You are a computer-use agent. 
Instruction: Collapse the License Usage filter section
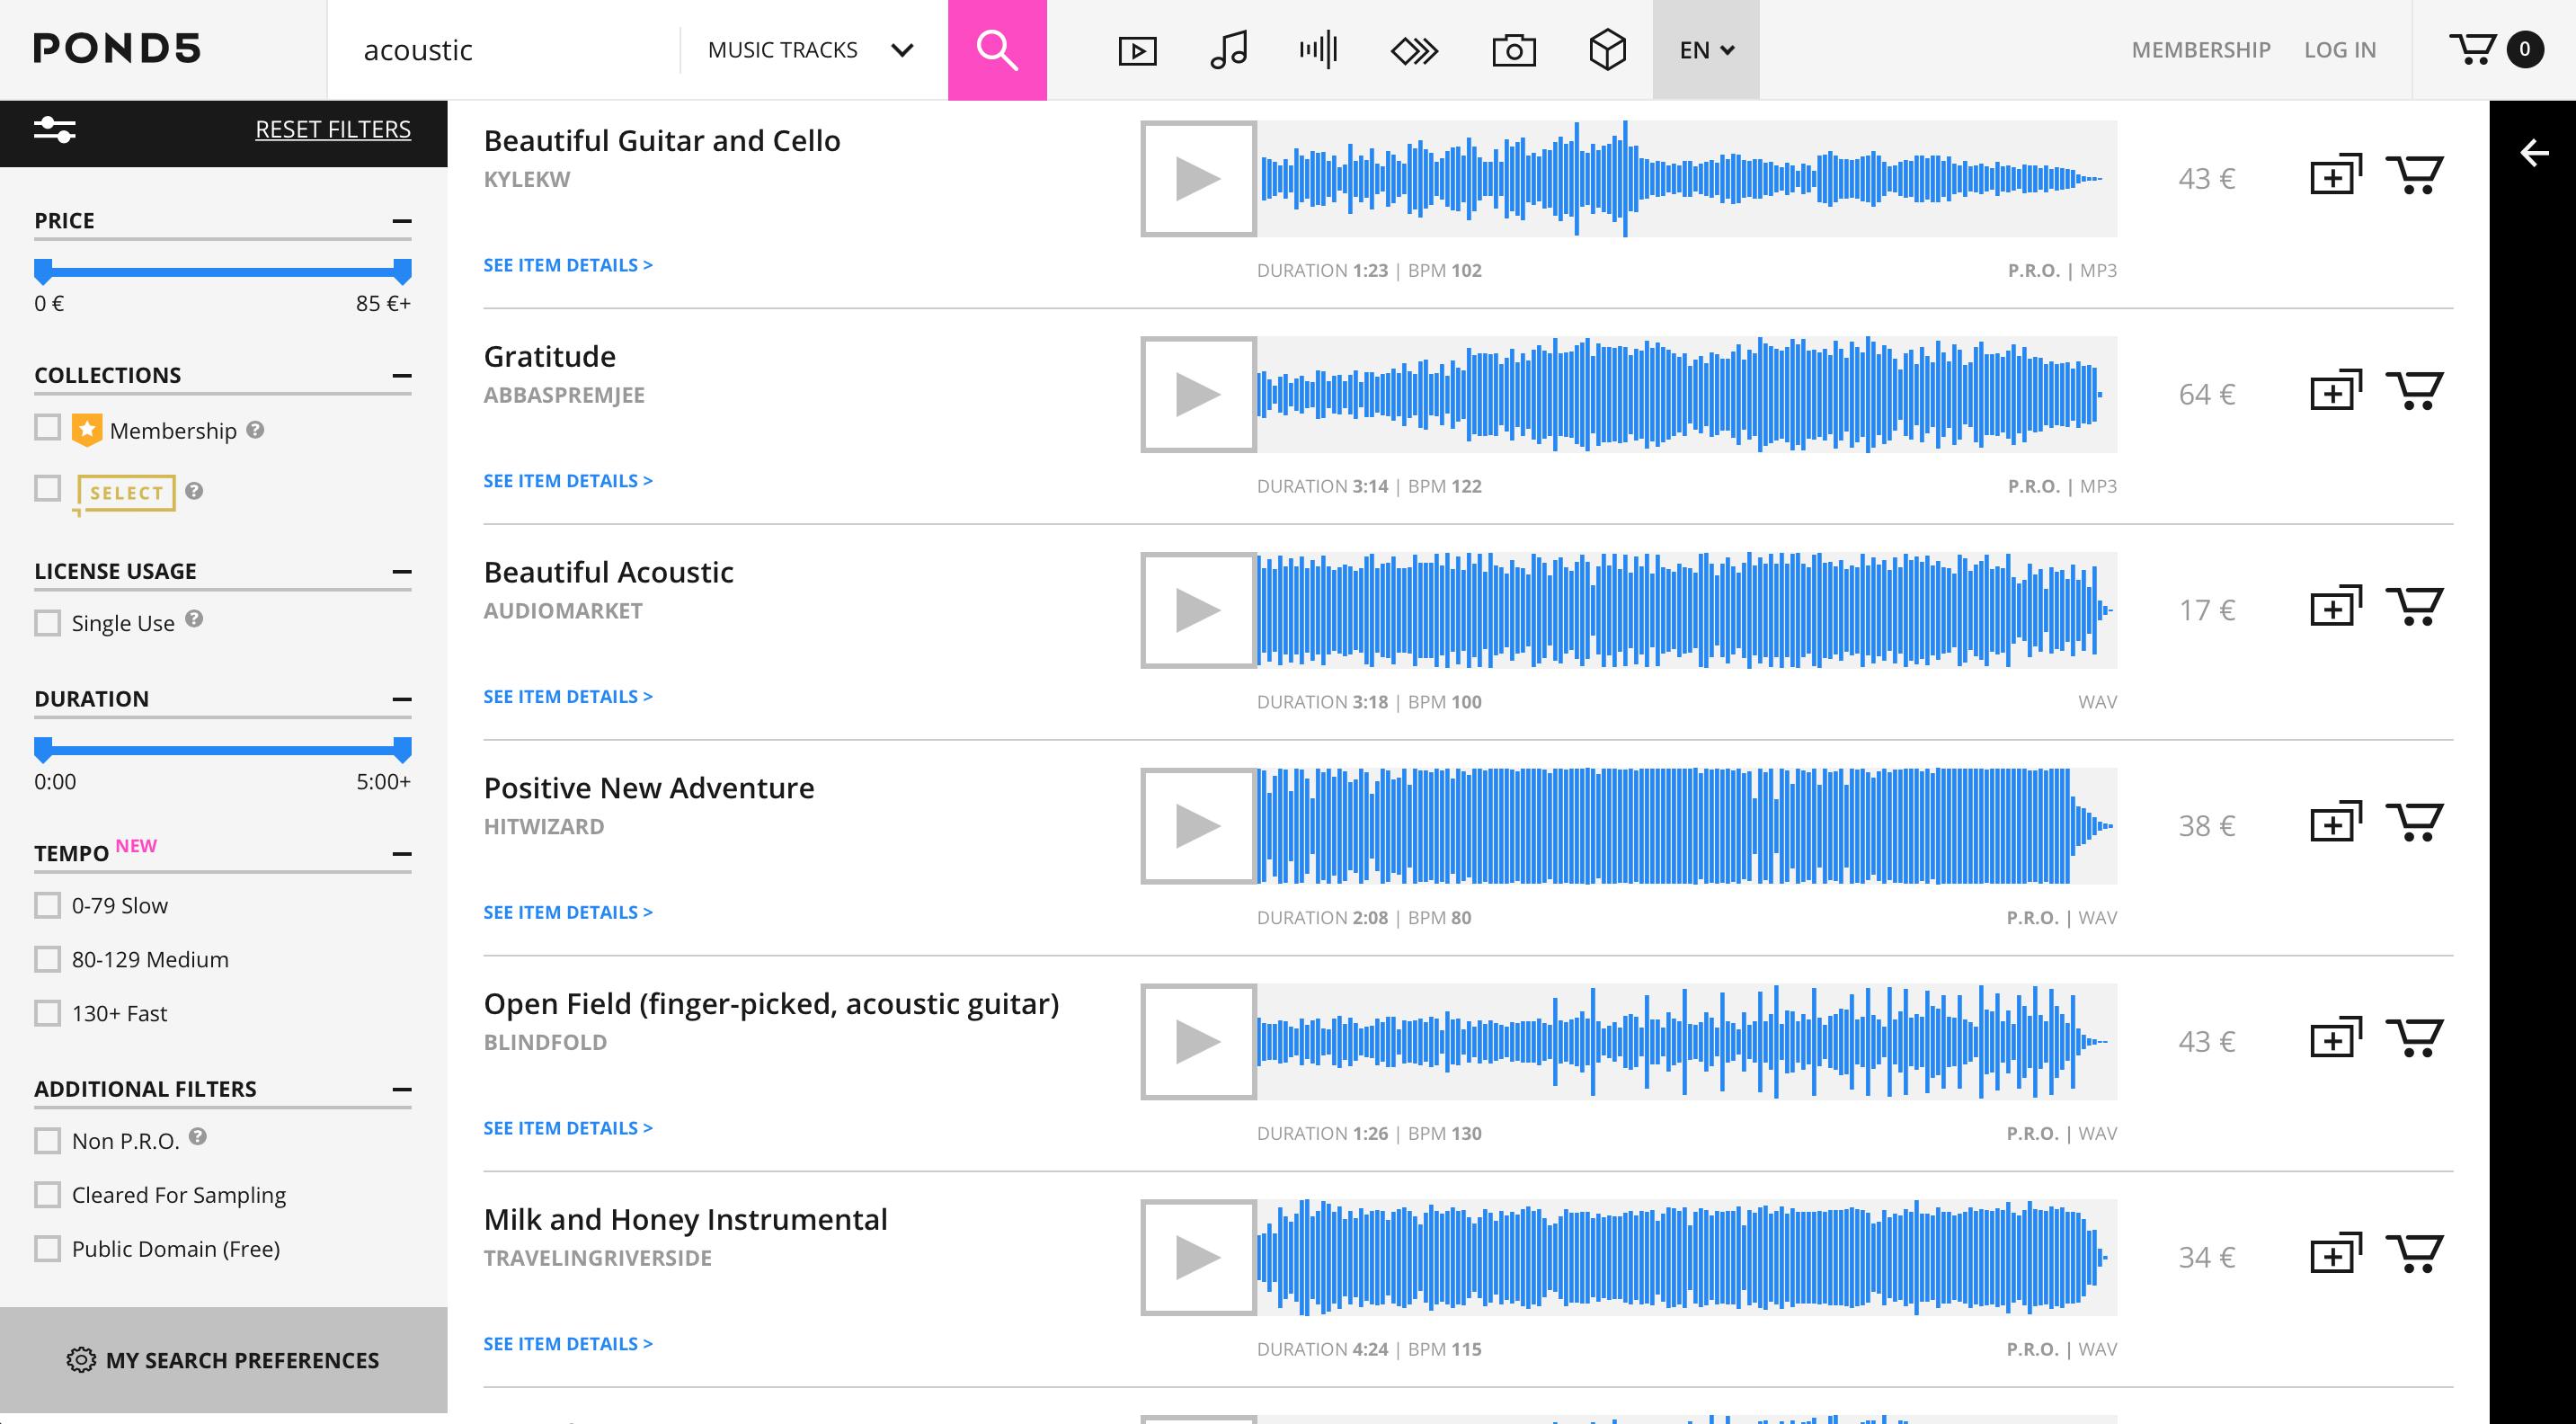(x=402, y=571)
